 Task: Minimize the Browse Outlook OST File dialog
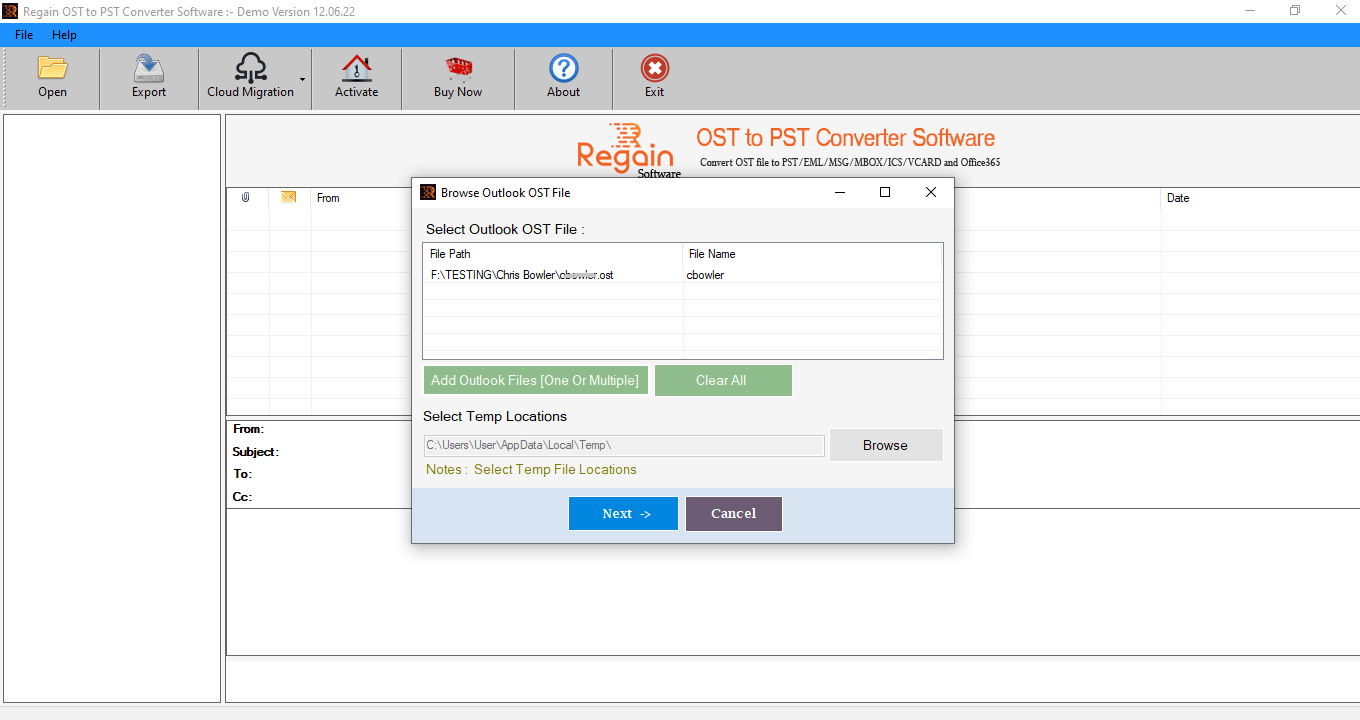tap(839, 192)
